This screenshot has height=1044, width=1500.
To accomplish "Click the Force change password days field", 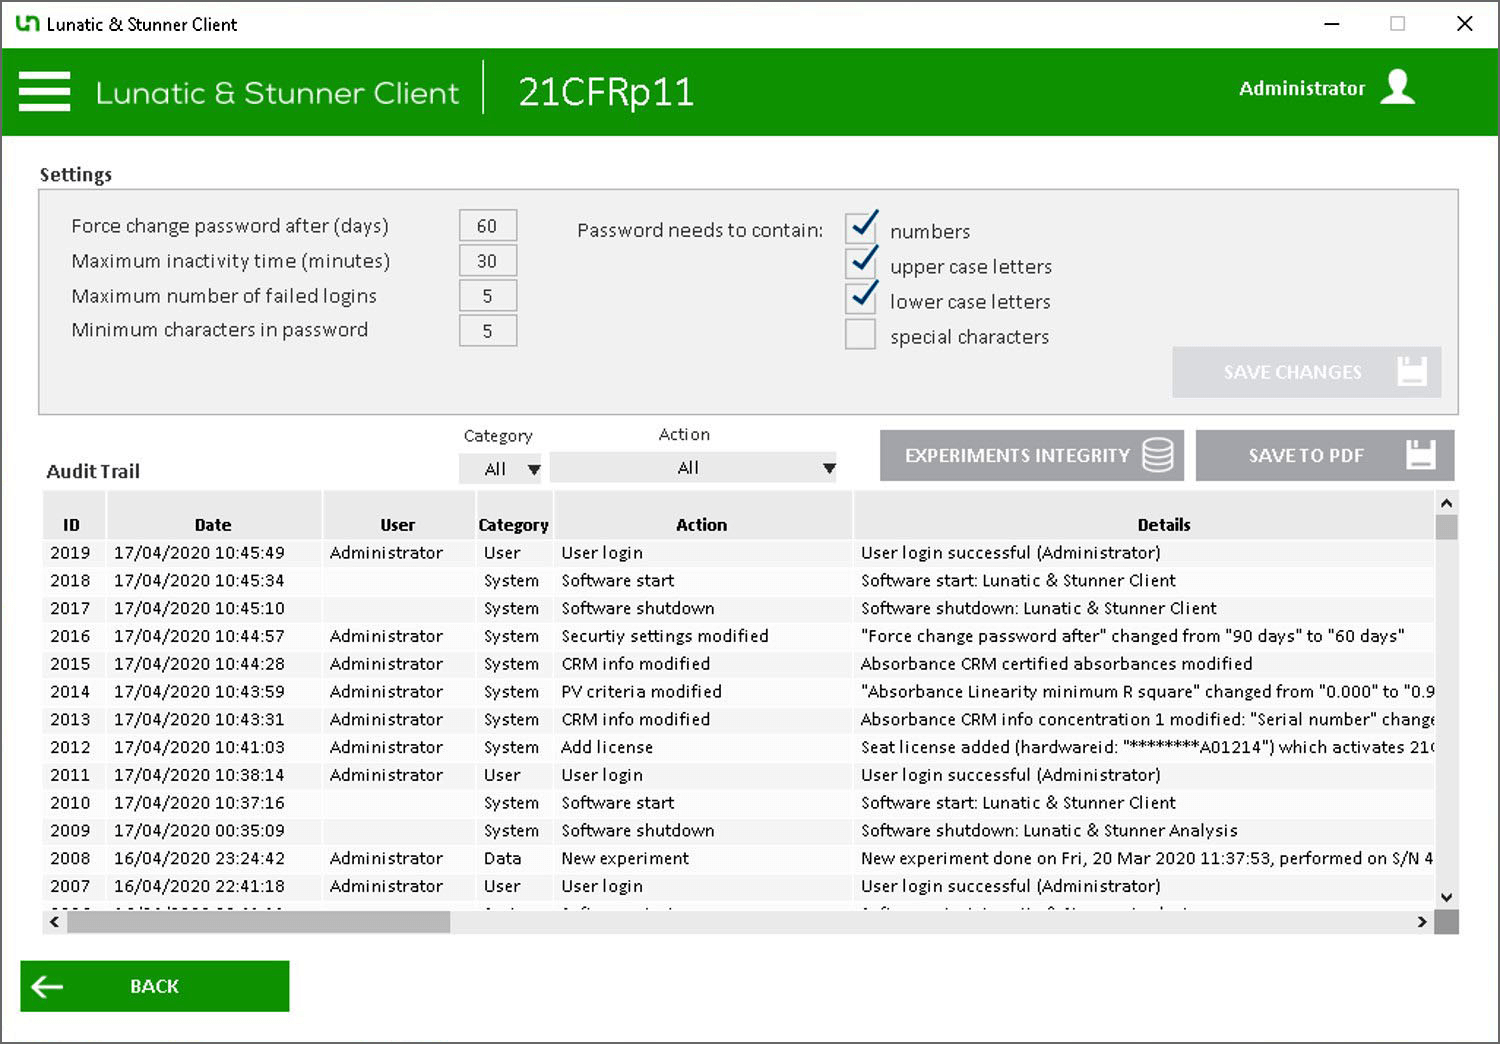I will [487, 226].
